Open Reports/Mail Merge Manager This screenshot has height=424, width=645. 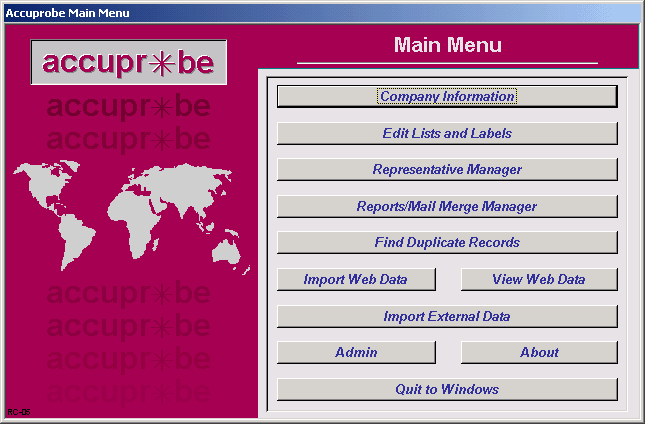[447, 206]
